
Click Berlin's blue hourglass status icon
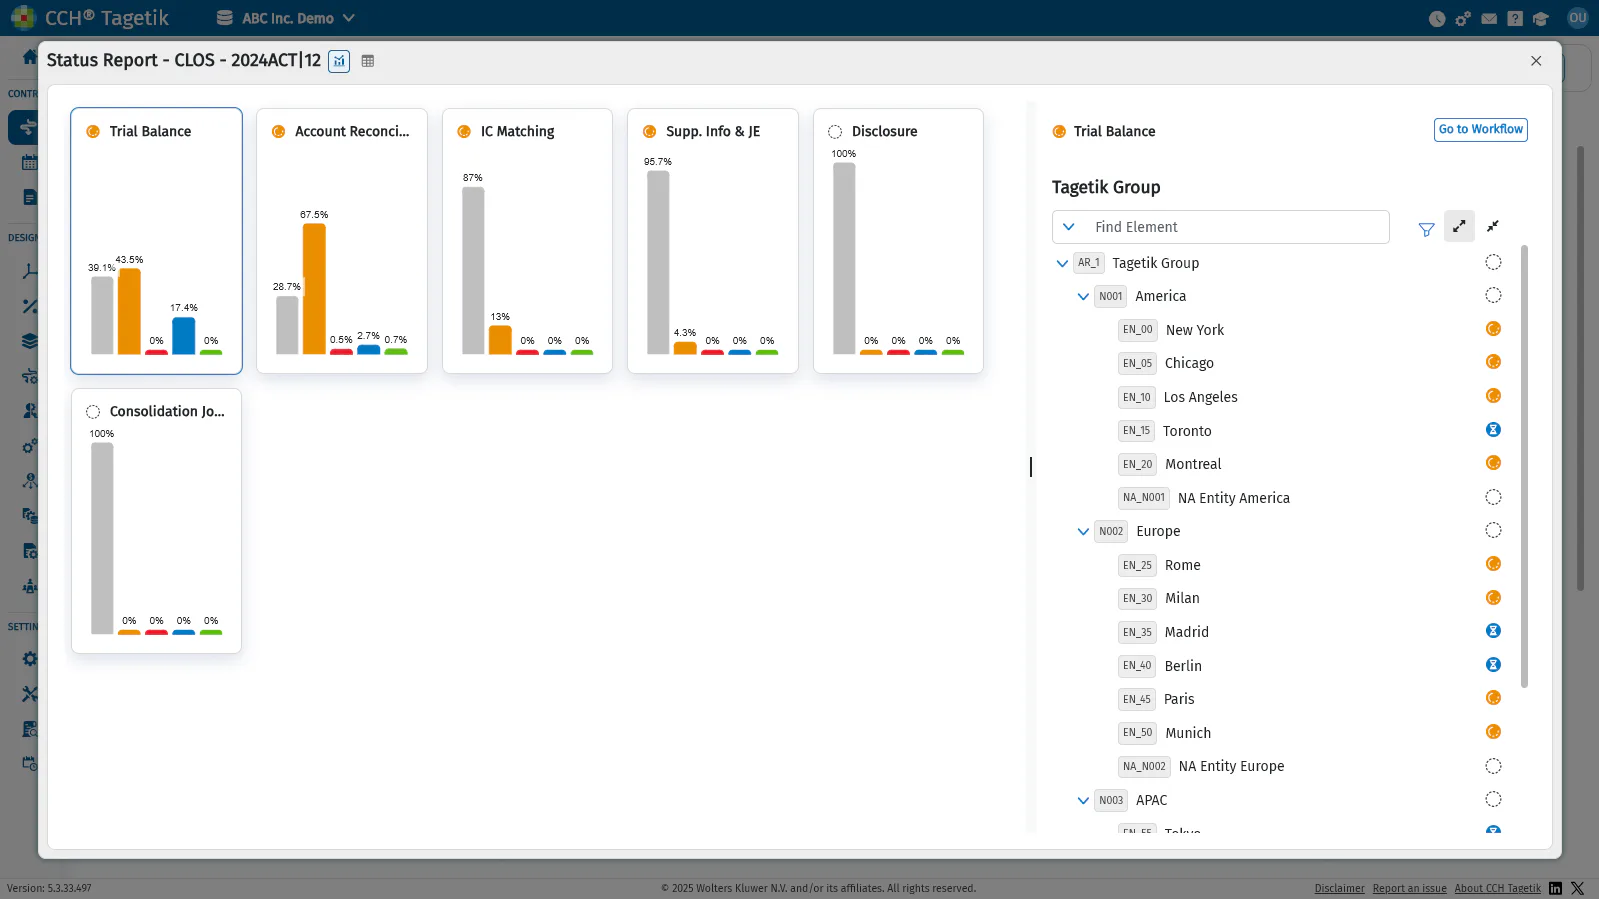tap(1493, 665)
